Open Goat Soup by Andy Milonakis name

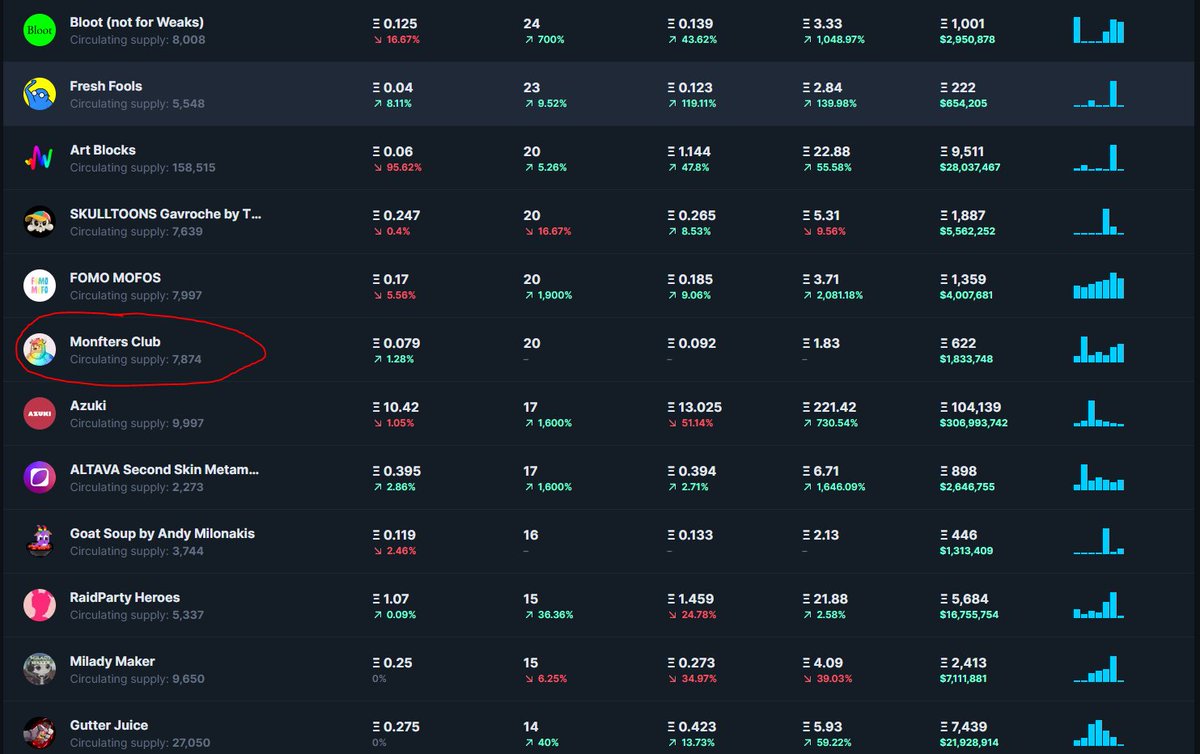(x=162, y=534)
